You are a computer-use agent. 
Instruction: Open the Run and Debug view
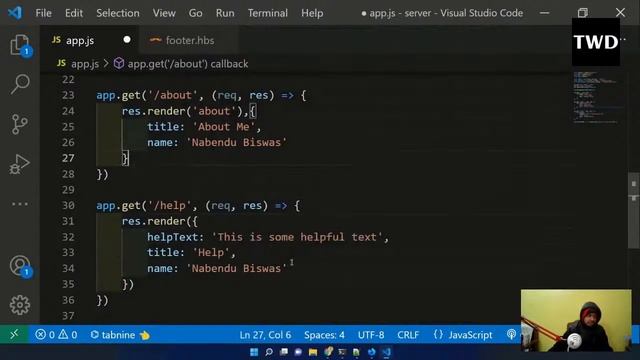(20, 164)
